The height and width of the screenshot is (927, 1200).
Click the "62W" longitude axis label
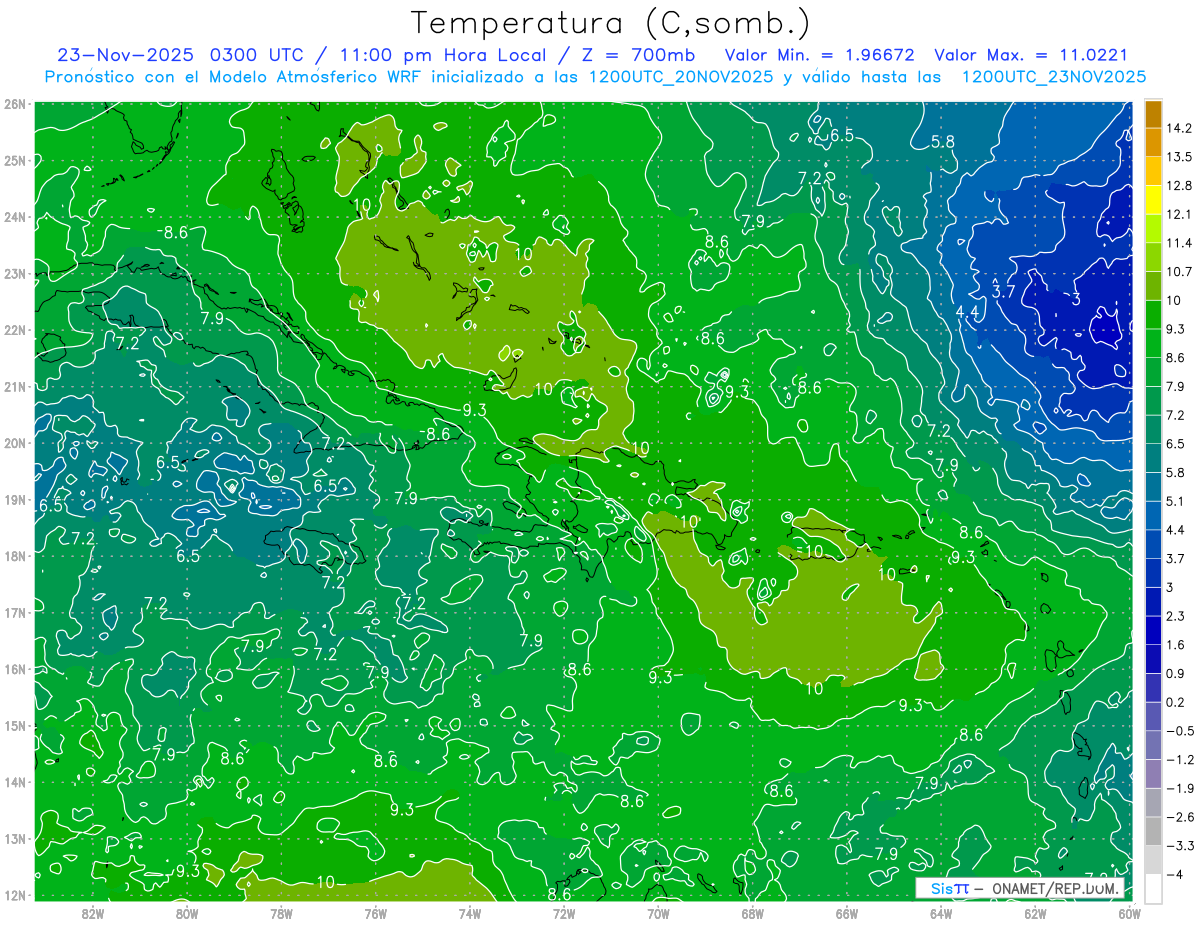pyautogui.click(x=1034, y=913)
